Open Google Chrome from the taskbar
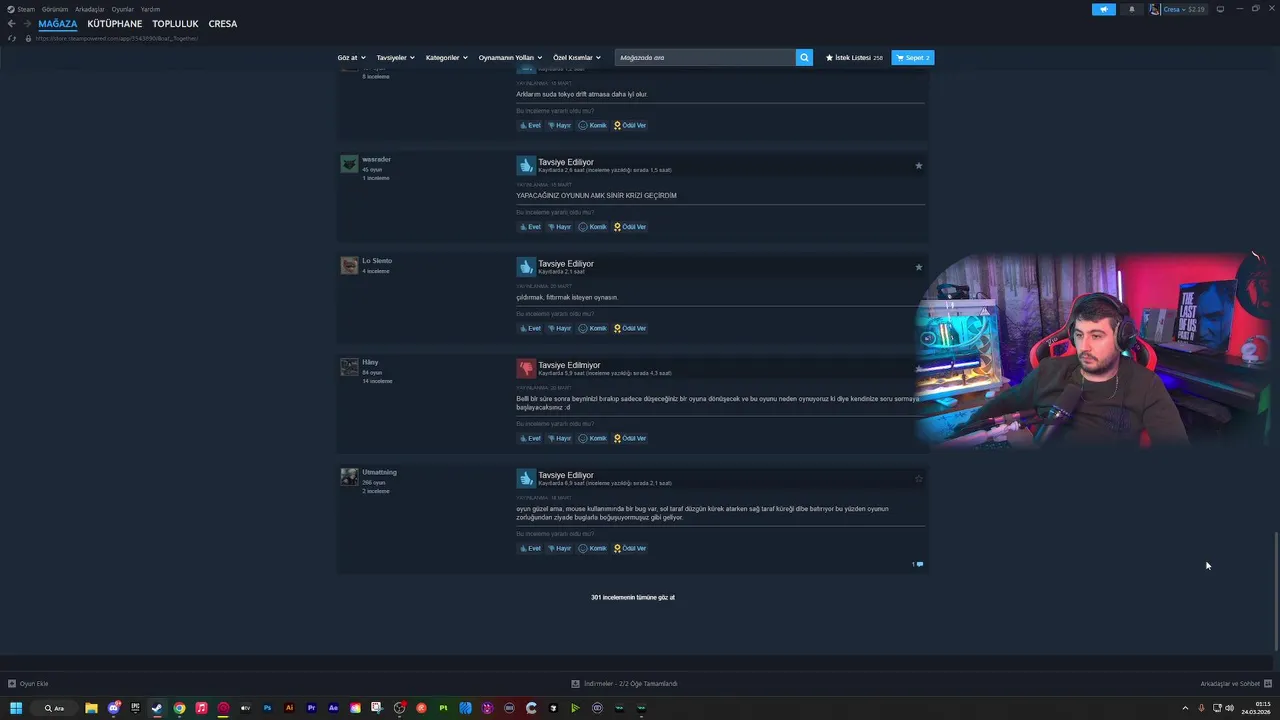Screen dimensions: 1280x720 tap(179, 708)
